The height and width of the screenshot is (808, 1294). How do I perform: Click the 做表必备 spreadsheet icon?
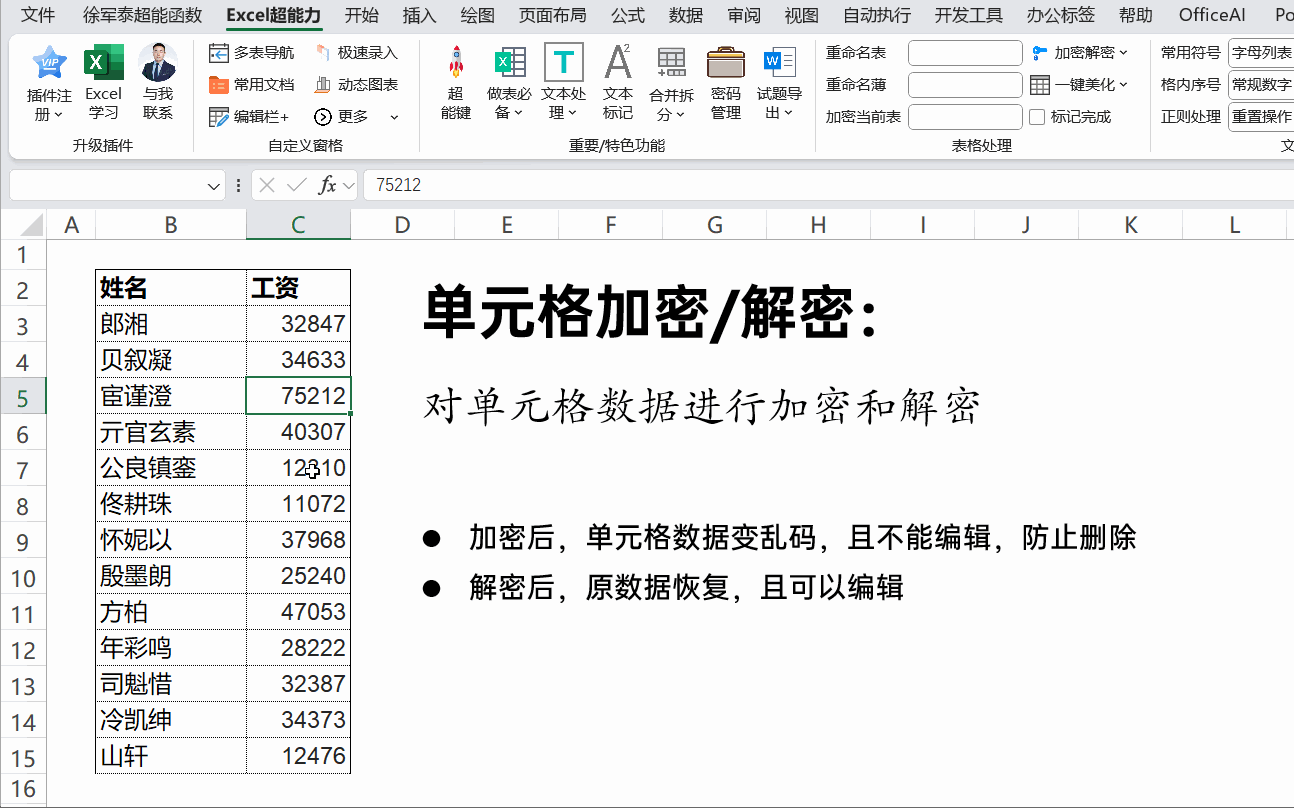click(x=510, y=62)
